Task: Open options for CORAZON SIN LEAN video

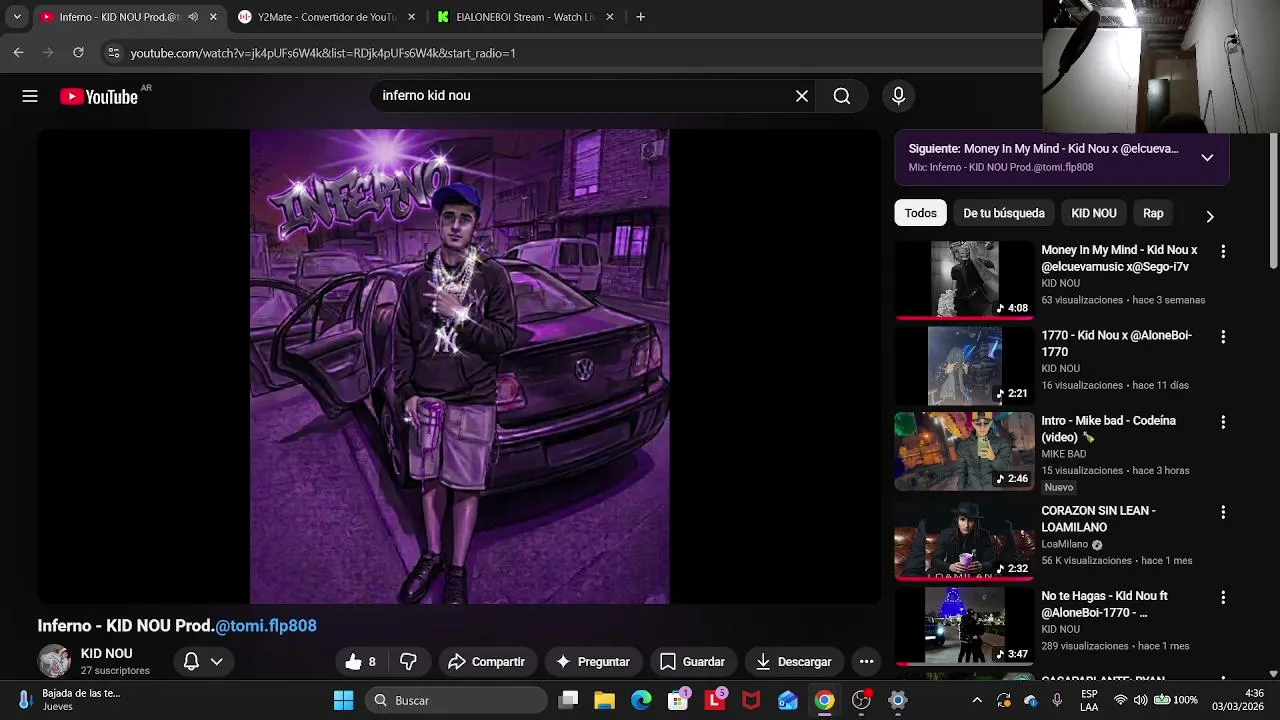Action: click(x=1222, y=512)
